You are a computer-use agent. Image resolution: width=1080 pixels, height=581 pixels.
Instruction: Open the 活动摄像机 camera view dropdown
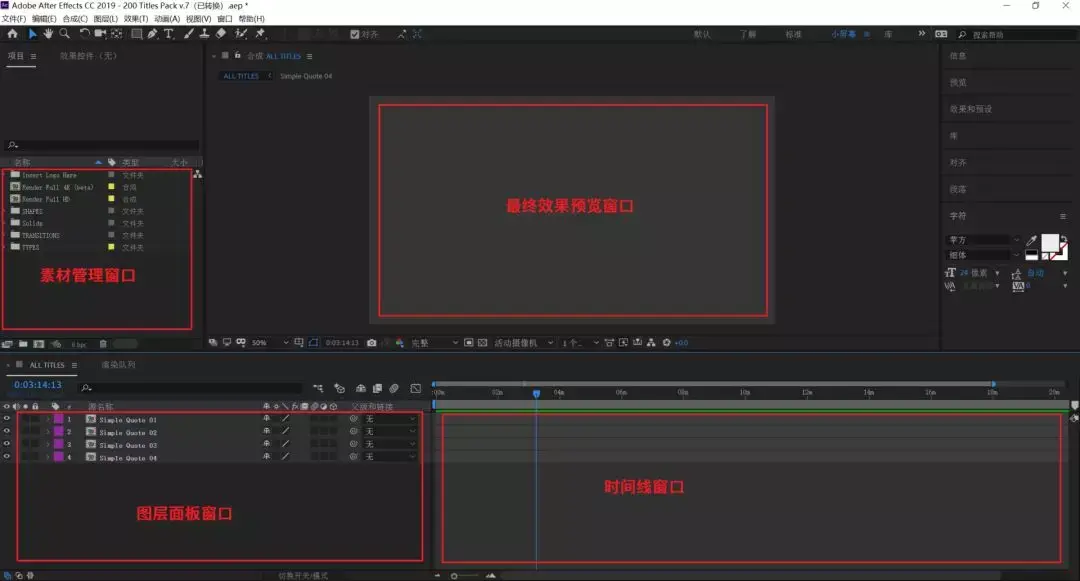click(523, 343)
